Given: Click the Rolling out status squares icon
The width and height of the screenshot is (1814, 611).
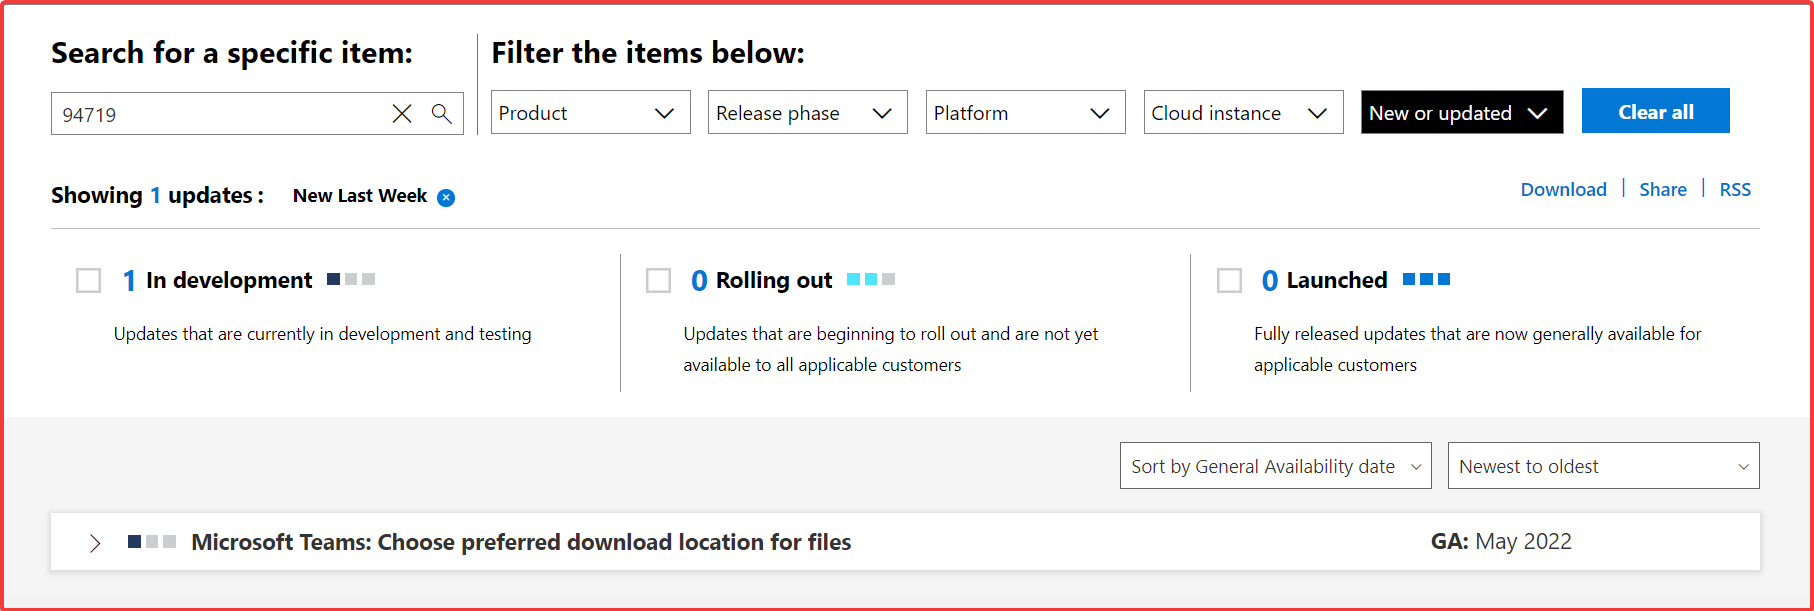Looking at the screenshot, I should (870, 279).
